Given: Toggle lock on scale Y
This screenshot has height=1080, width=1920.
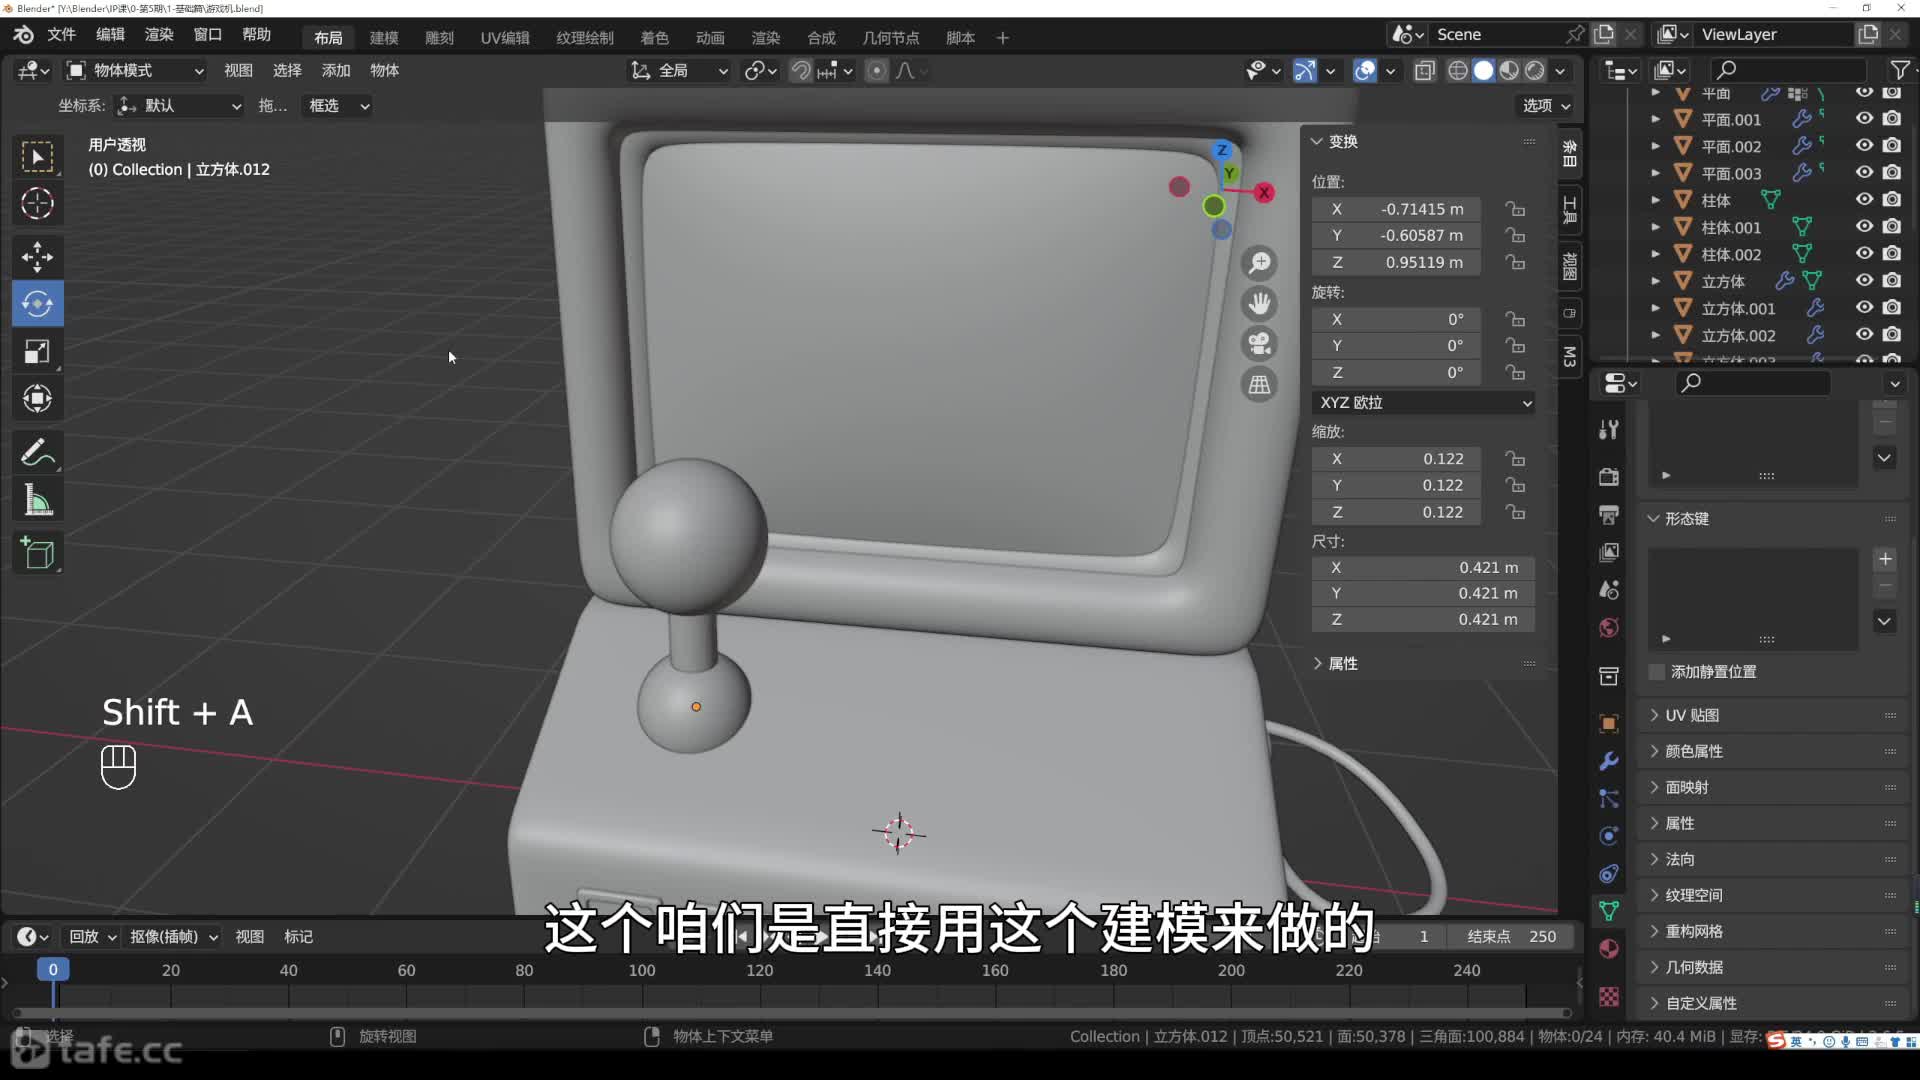Looking at the screenshot, I should click(1516, 485).
